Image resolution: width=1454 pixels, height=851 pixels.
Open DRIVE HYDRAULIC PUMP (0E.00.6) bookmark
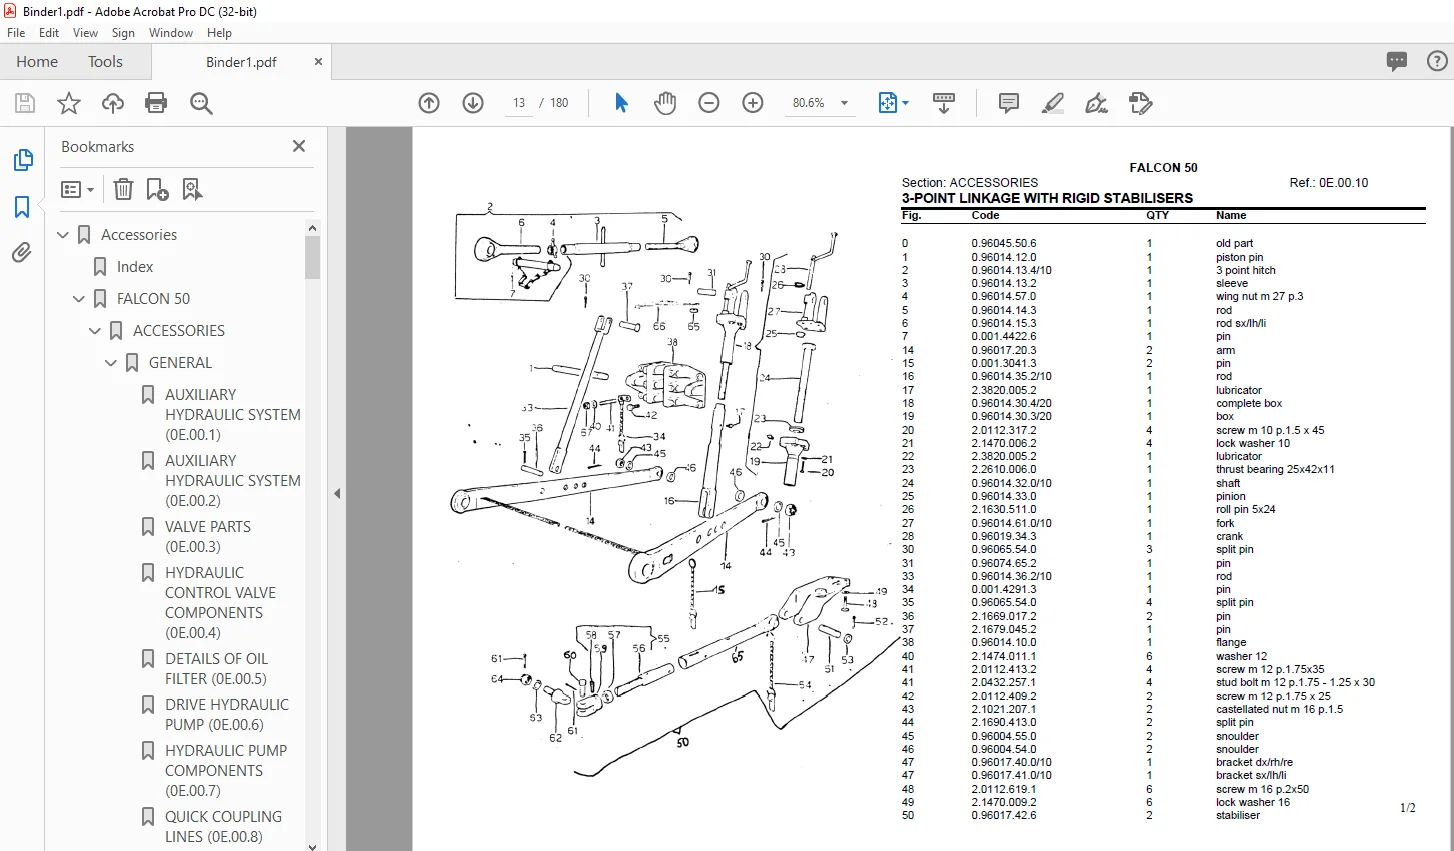(227, 715)
